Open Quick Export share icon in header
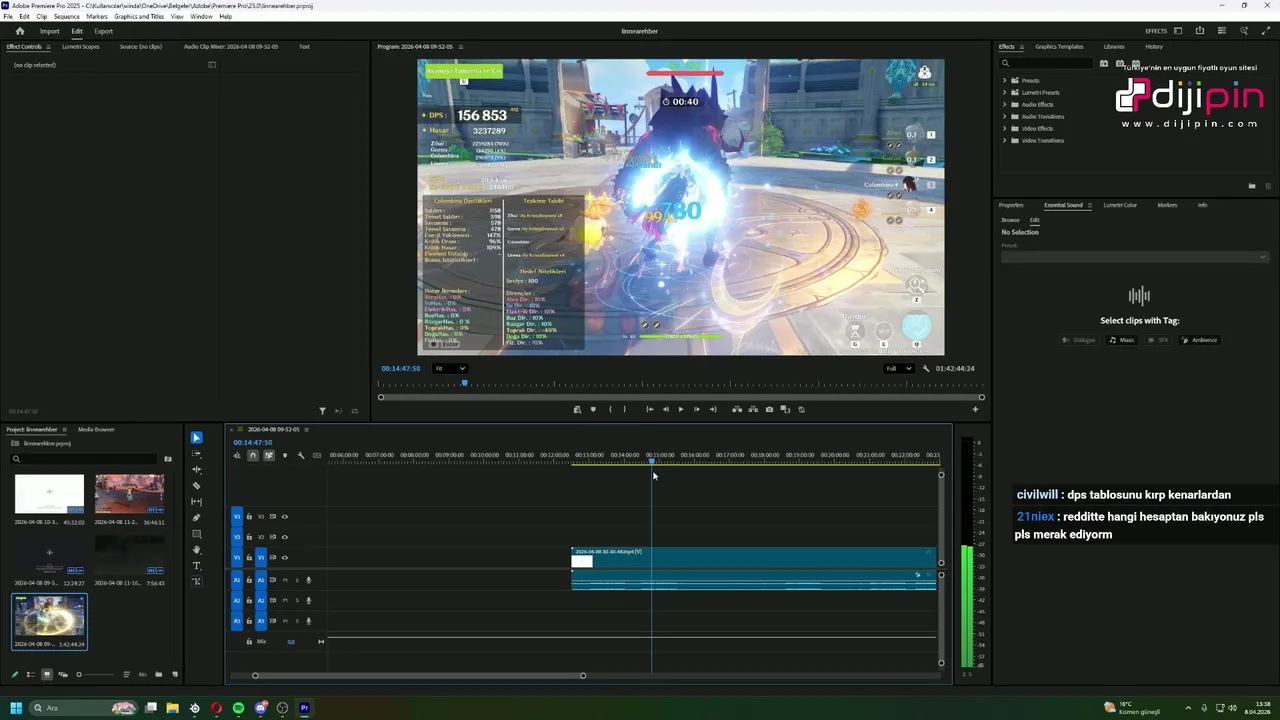The width and height of the screenshot is (1280, 720). 1200,31
